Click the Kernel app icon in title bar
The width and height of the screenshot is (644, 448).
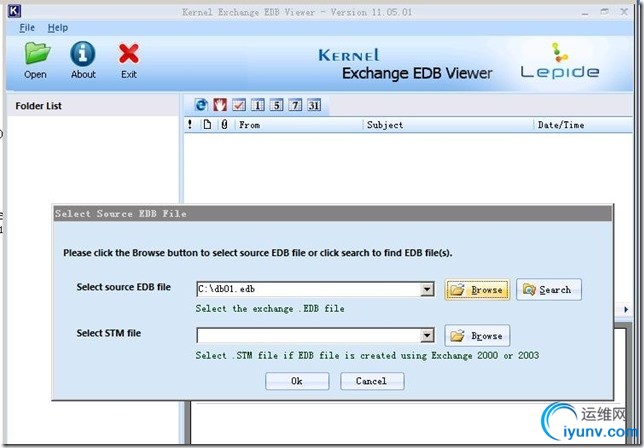(x=14, y=11)
